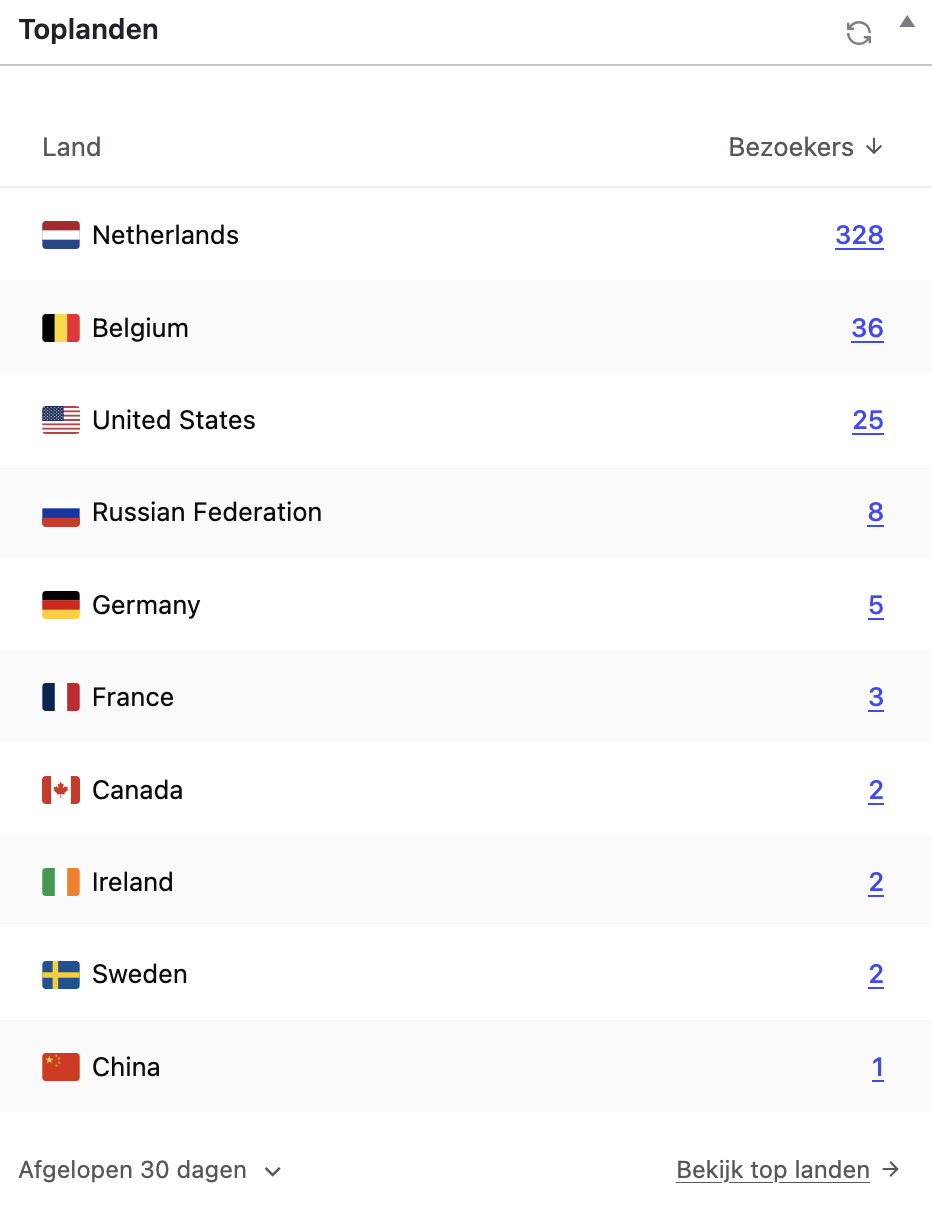Open Russian Federation visitor count 8
Screen dimensions: 932x1210
(876, 513)
